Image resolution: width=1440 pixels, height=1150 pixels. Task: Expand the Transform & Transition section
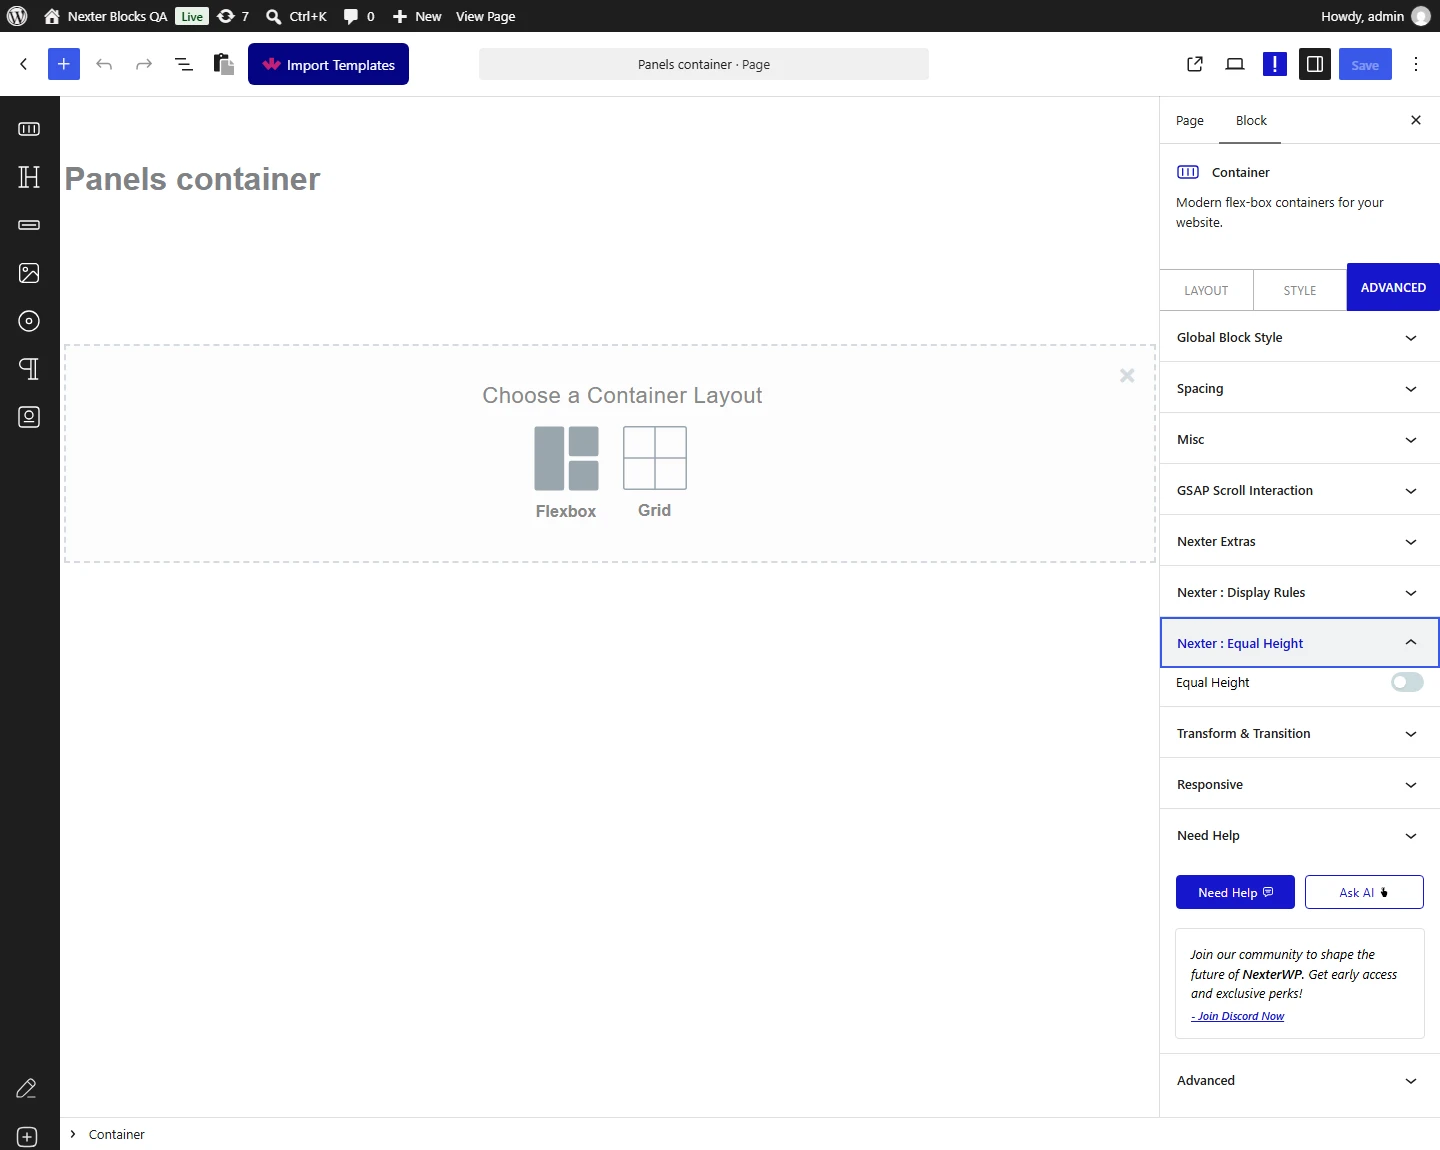tap(1300, 734)
